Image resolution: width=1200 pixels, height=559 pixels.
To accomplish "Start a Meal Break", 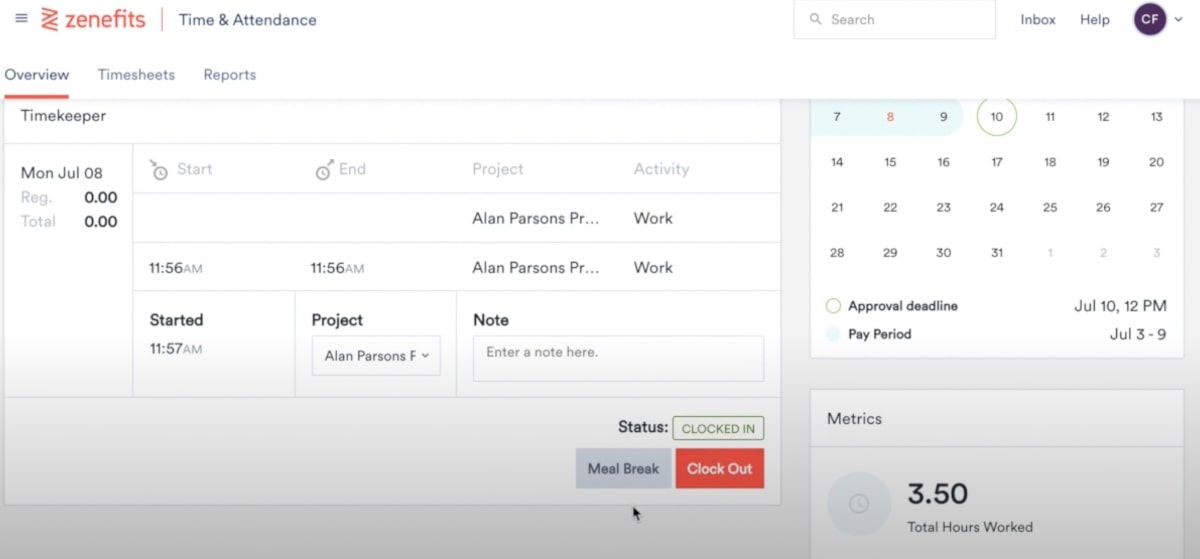I will (x=623, y=468).
